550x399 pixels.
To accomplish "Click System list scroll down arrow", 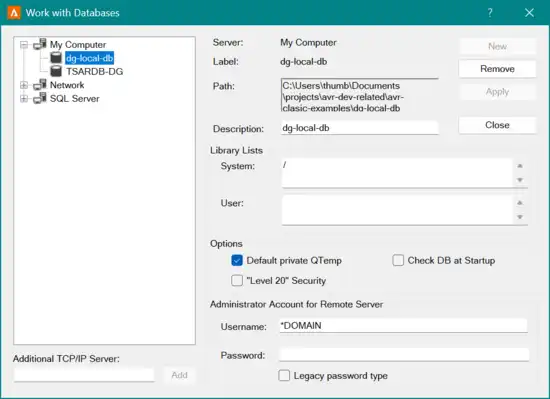I will point(520,180).
